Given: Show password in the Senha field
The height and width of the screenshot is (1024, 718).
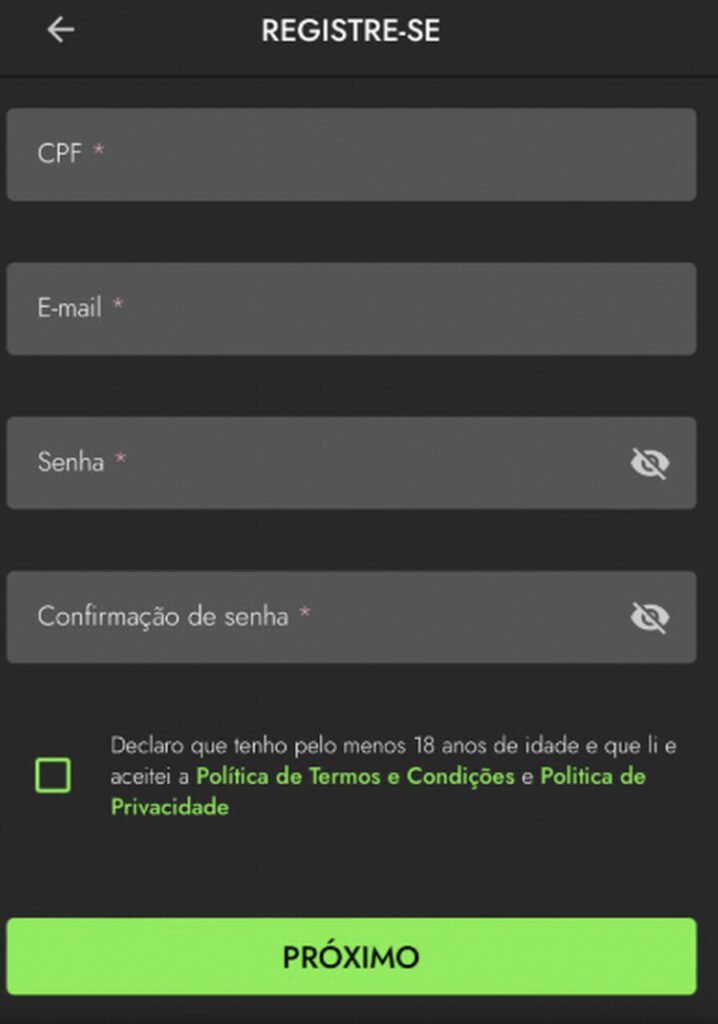Looking at the screenshot, I should tap(649, 463).
